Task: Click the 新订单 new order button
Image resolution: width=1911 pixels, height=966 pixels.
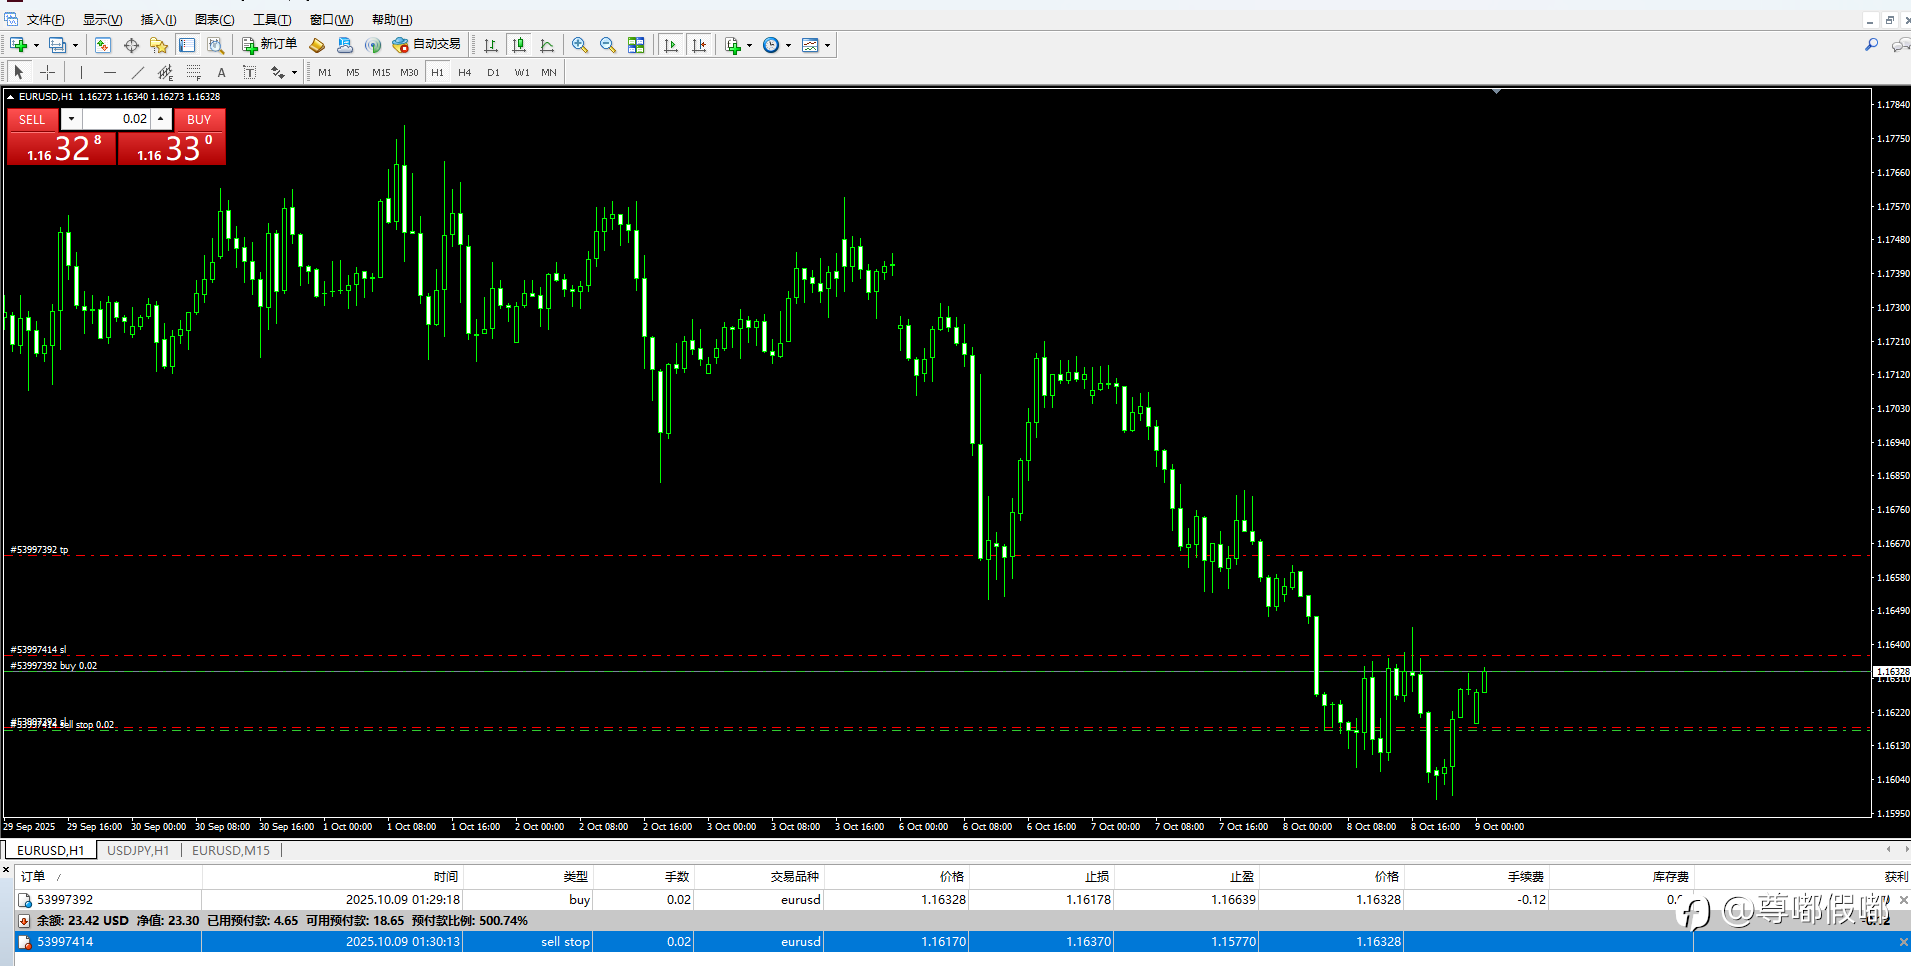Action: (x=269, y=45)
